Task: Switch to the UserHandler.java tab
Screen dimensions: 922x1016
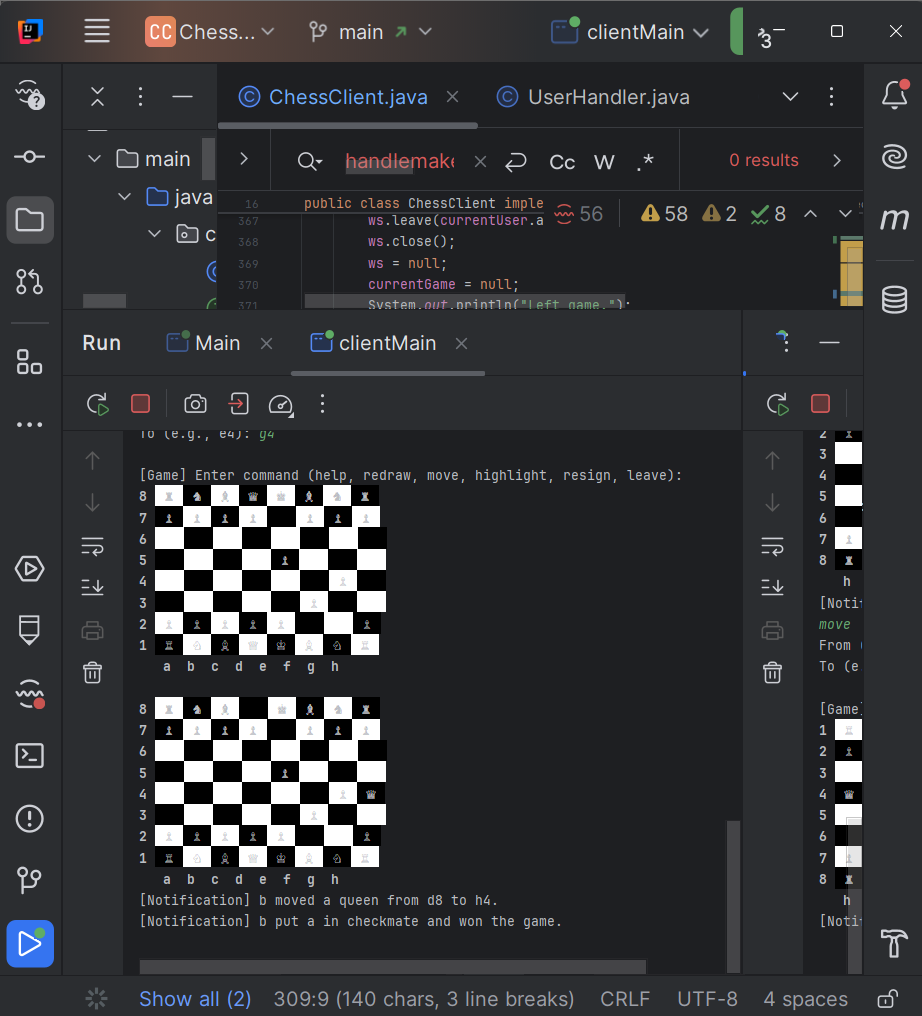Action: pos(608,97)
